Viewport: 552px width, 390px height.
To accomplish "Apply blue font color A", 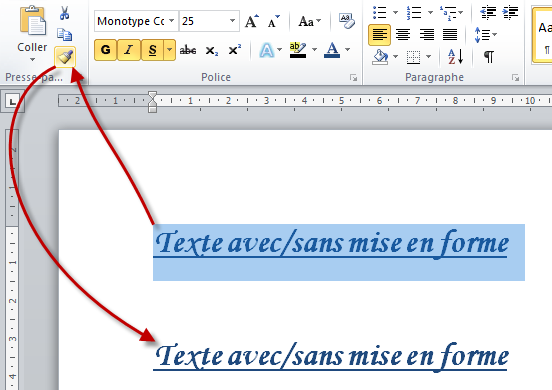I will 332,50.
